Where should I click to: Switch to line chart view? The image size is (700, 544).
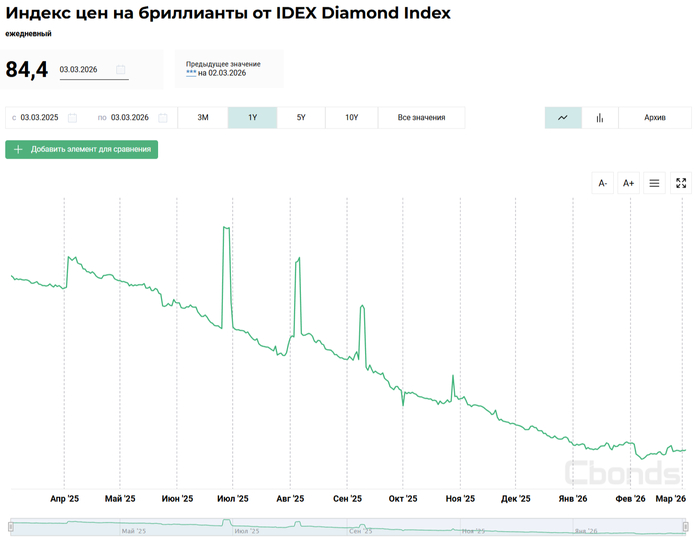tap(563, 118)
